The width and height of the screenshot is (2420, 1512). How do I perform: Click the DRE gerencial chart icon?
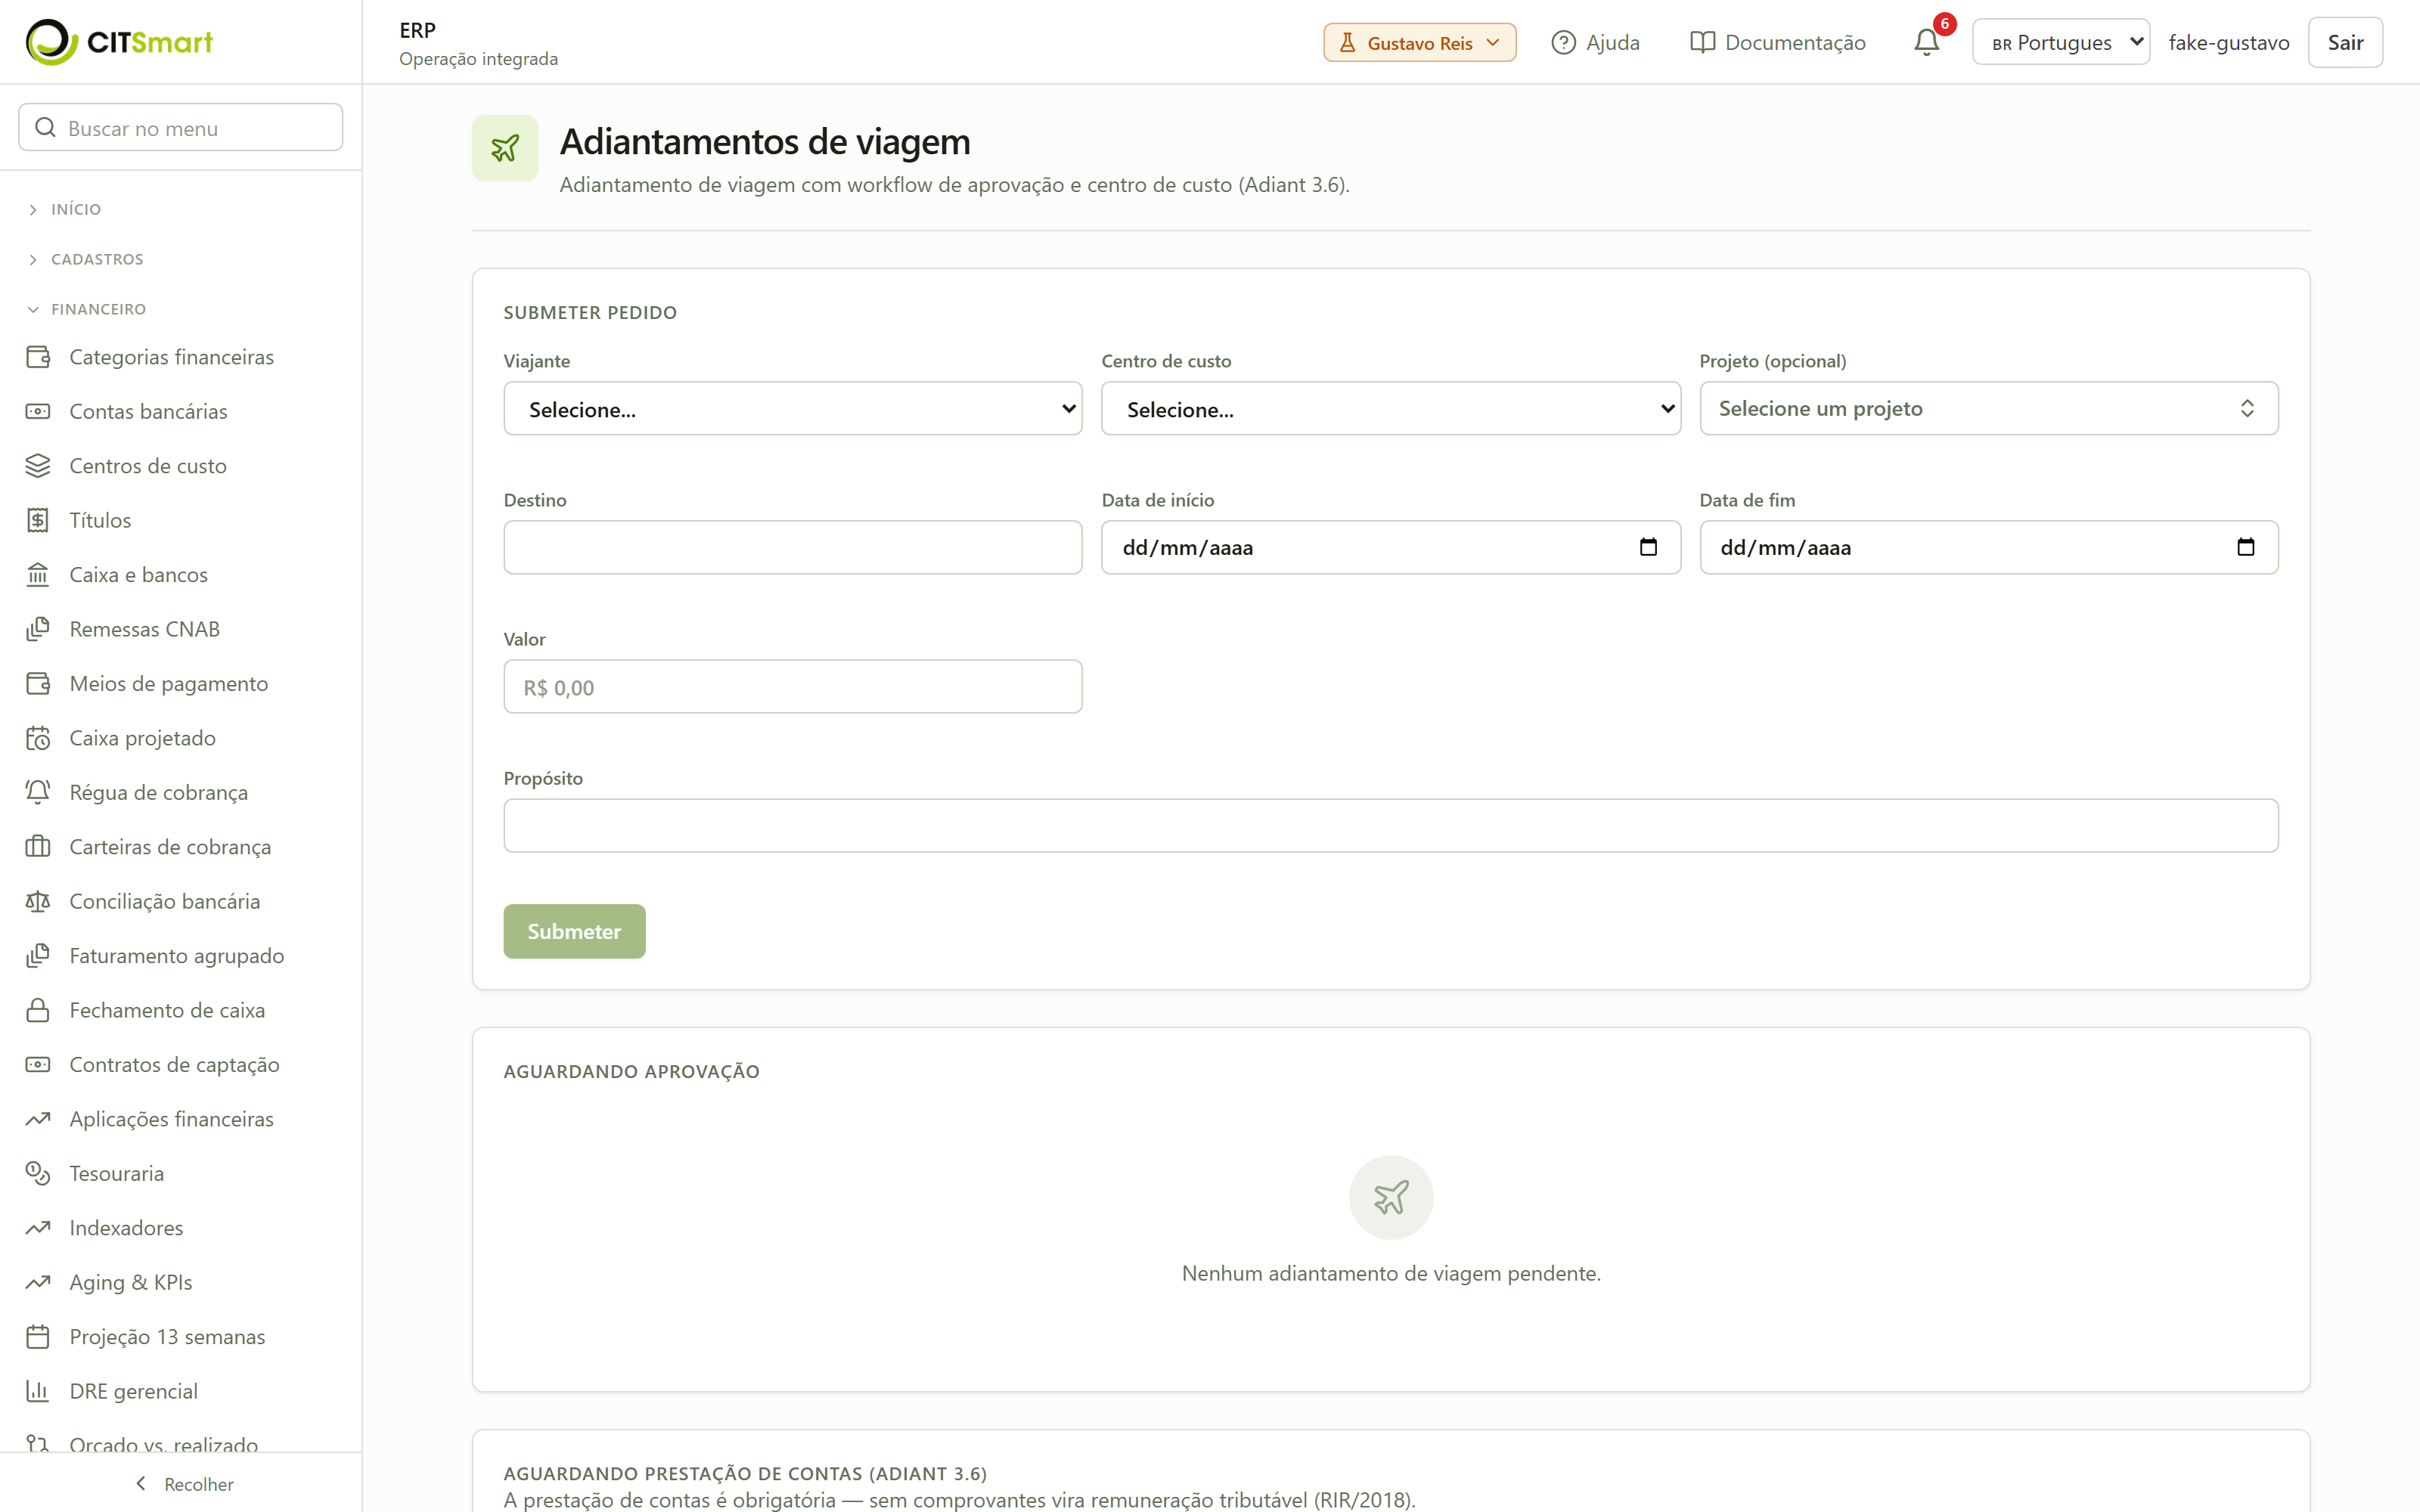38,1391
